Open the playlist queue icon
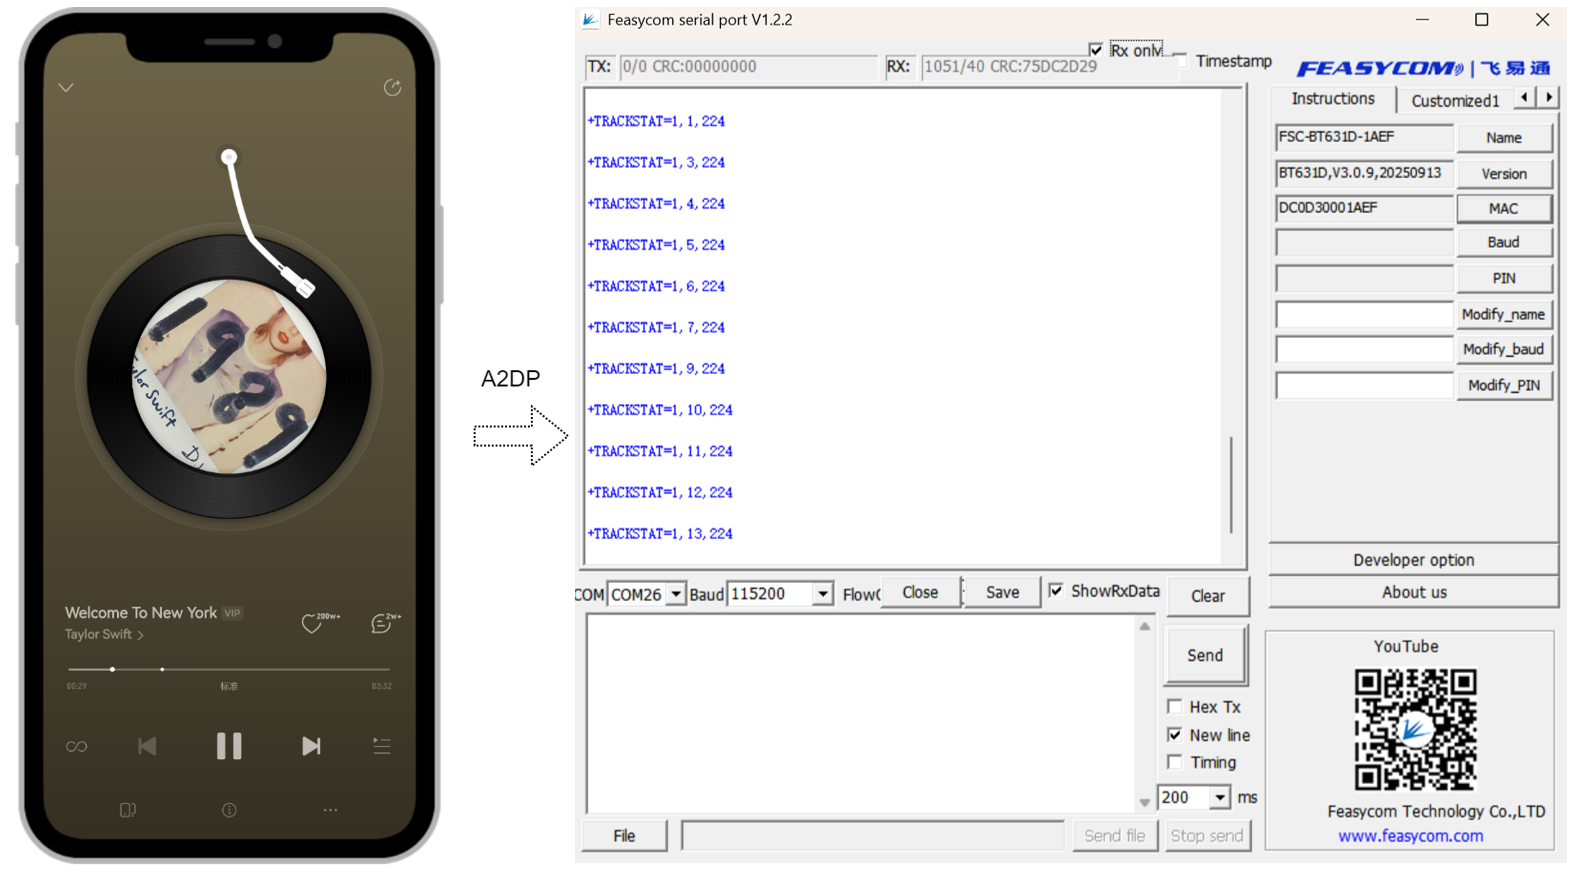The width and height of the screenshot is (1578, 873). coord(381,746)
